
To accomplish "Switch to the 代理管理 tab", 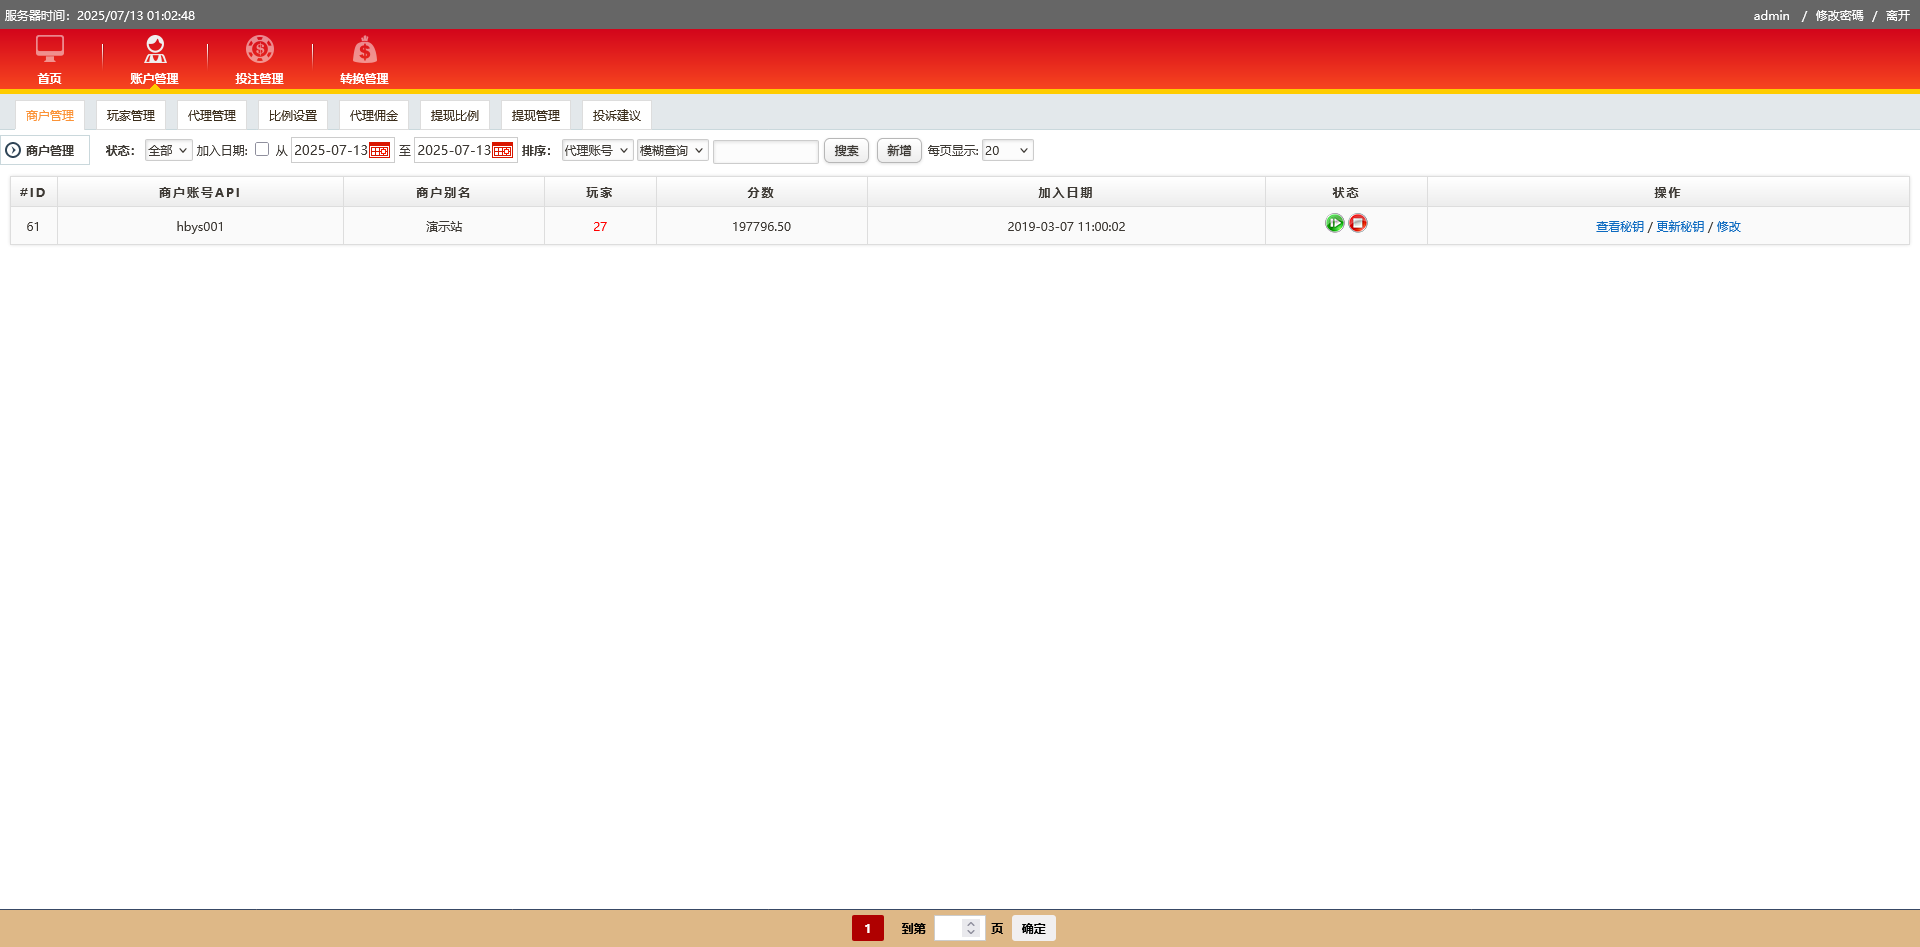I will (212, 115).
